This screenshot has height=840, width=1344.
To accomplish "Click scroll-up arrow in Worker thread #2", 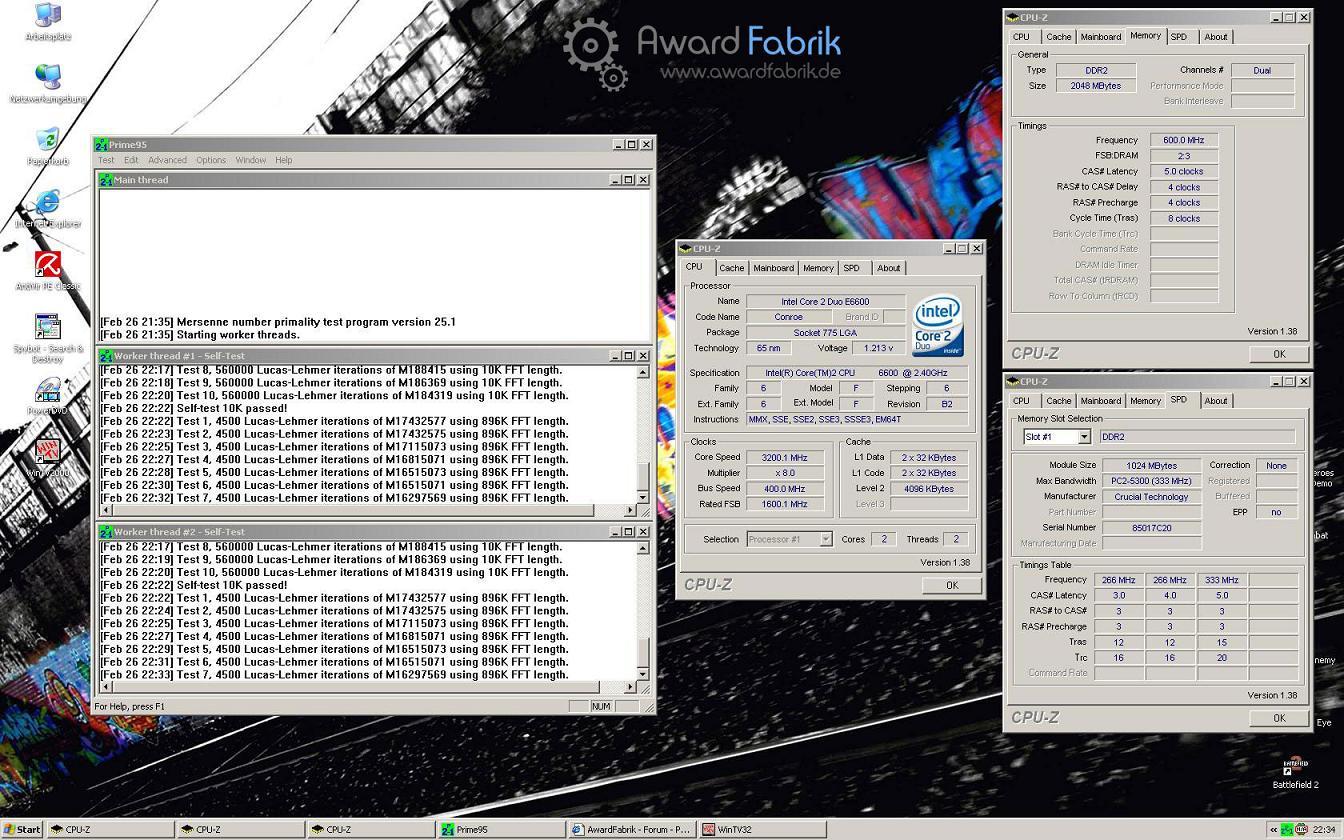I will (x=642, y=548).
